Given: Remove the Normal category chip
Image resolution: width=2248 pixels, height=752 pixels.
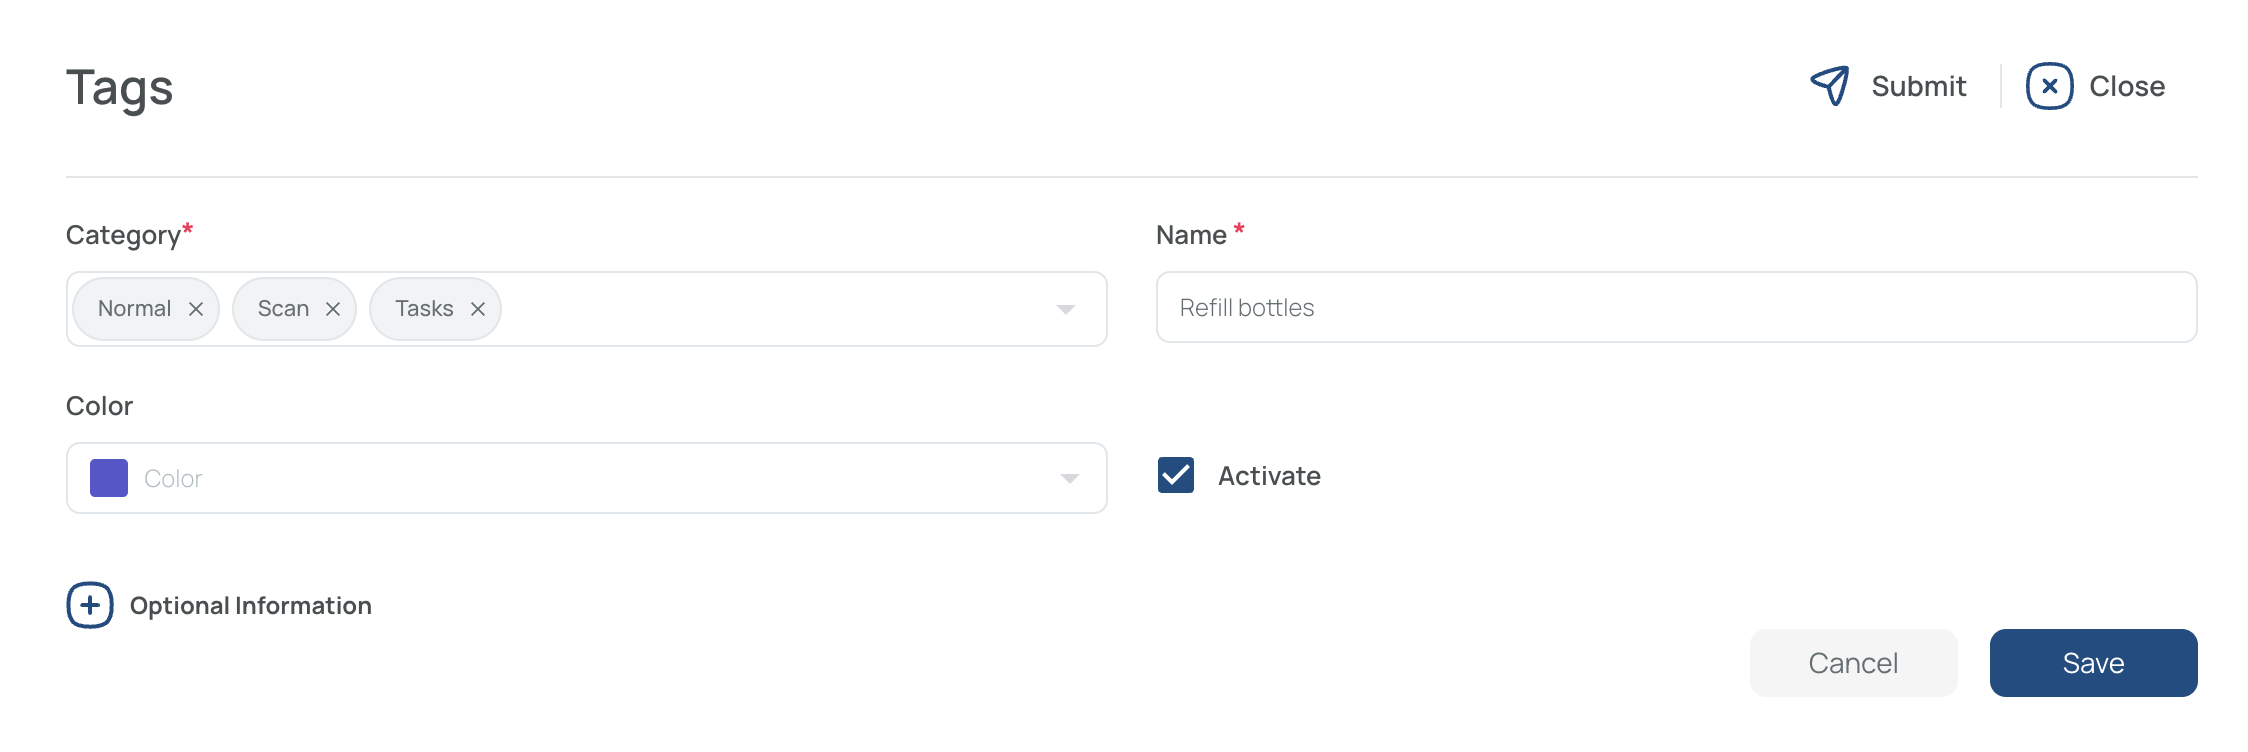Looking at the screenshot, I should [x=196, y=309].
